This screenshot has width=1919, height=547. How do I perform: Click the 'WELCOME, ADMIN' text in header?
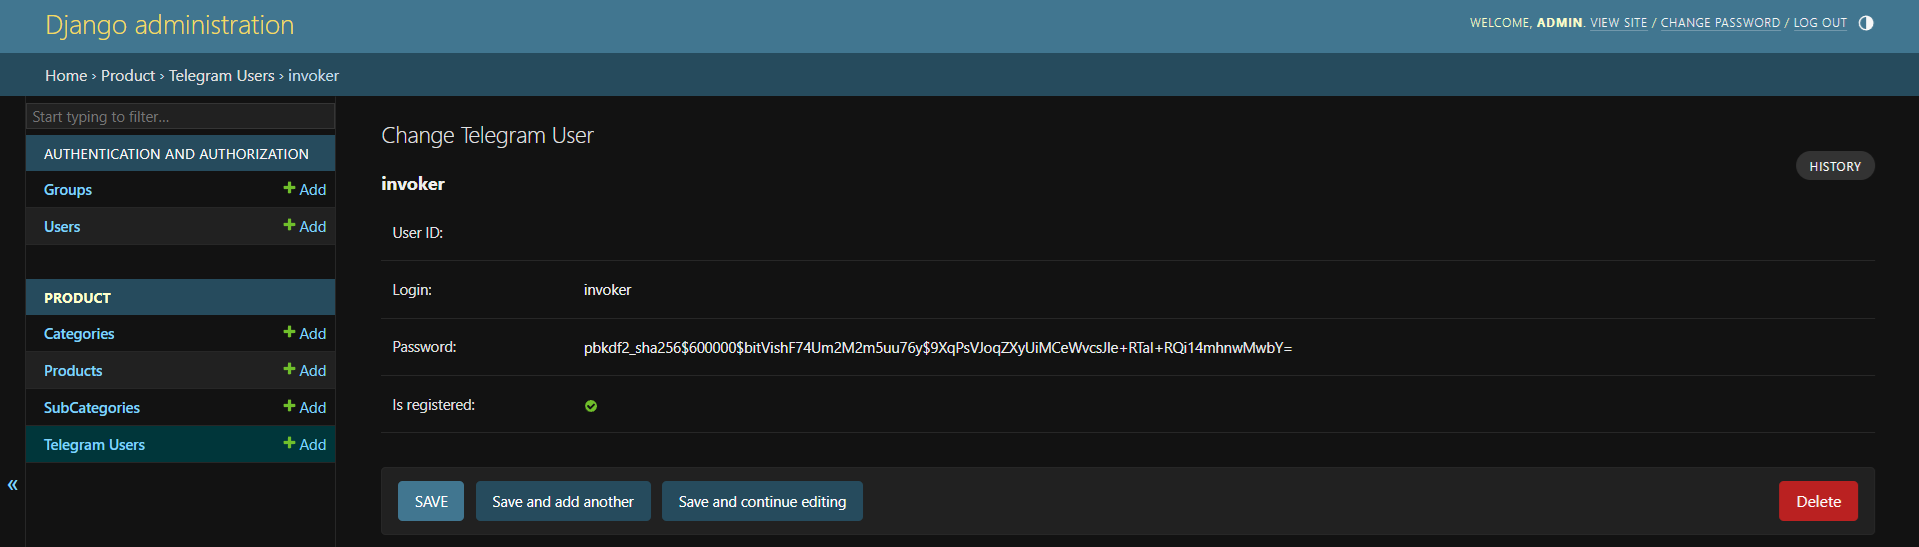click(1526, 23)
